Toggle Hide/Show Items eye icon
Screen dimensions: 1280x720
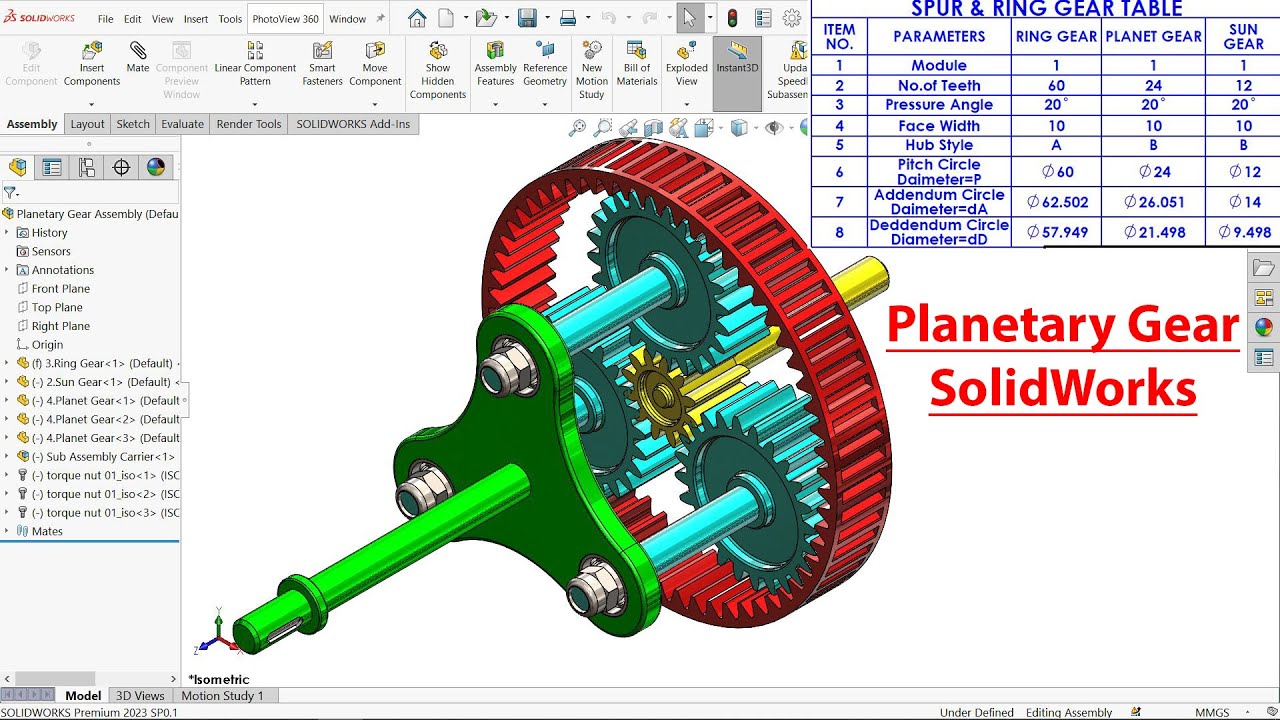pos(772,127)
